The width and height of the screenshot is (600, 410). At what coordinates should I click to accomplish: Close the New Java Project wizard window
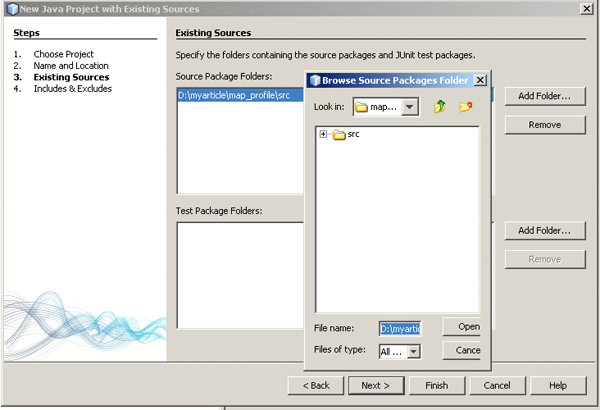coord(585,8)
